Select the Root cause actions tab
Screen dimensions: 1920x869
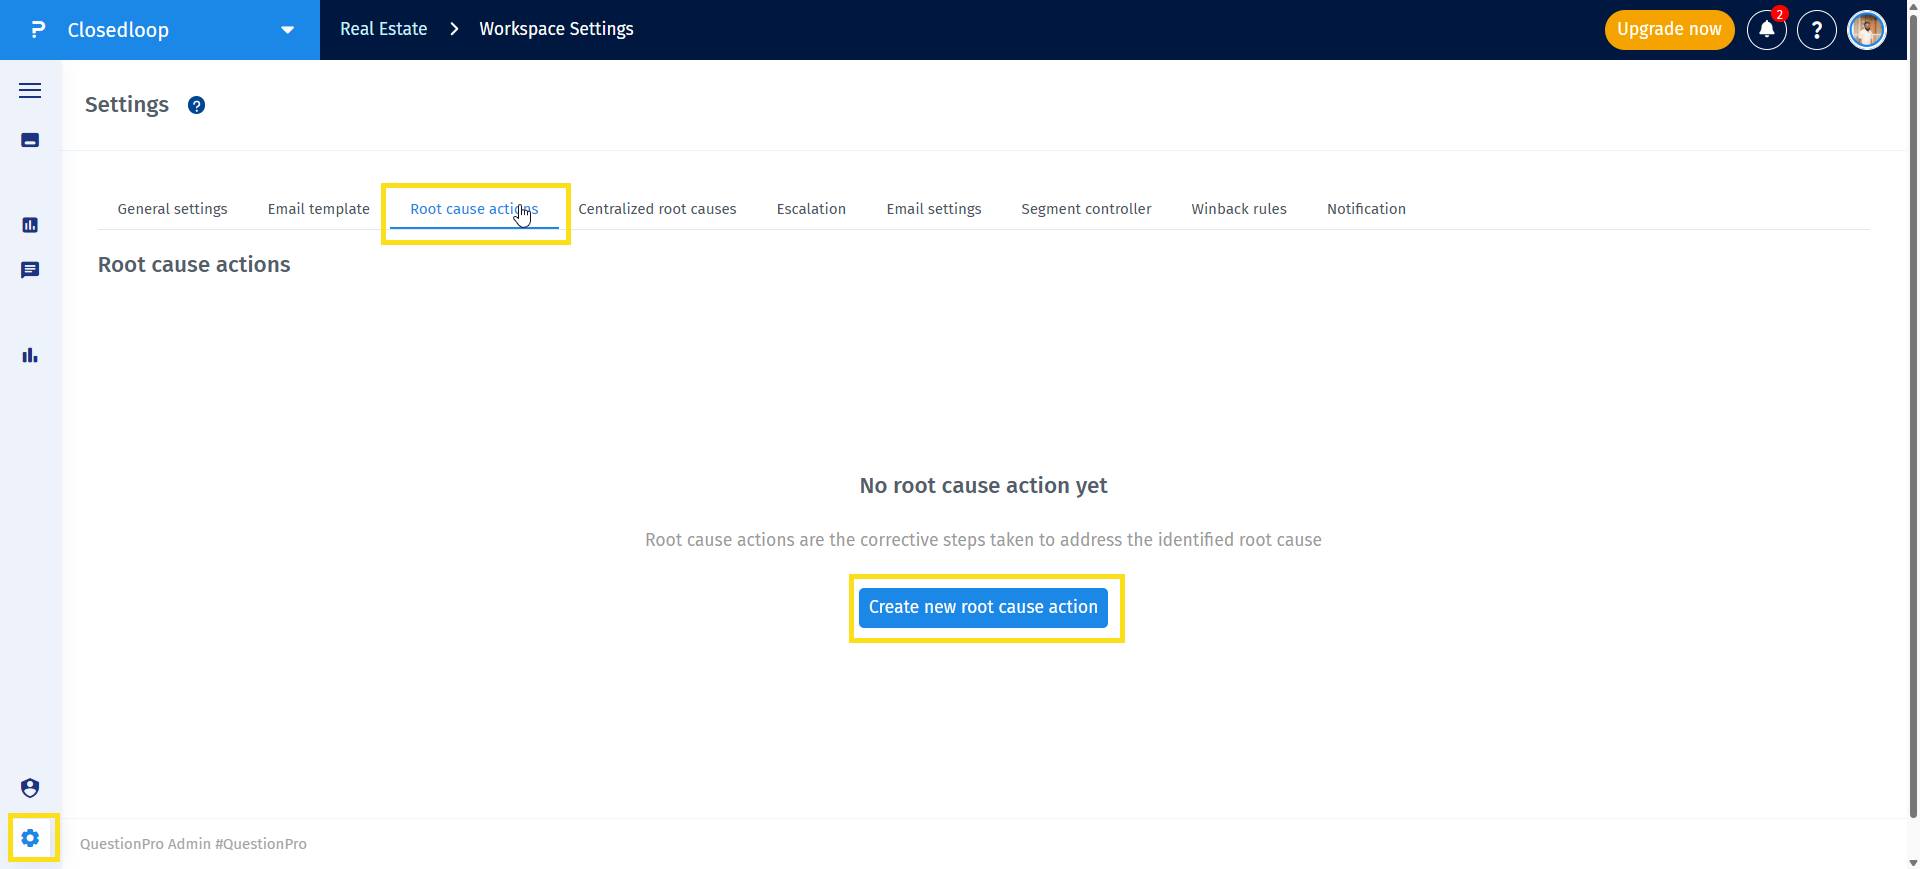point(474,209)
